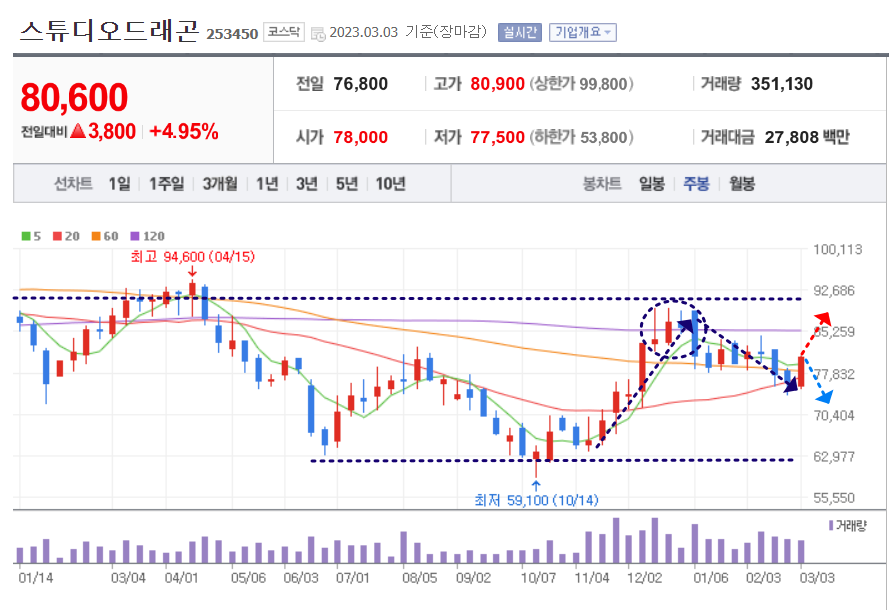Click the 시가 78,000 value
Image resolution: width=889 pixels, height=610 pixels.
pos(361,137)
